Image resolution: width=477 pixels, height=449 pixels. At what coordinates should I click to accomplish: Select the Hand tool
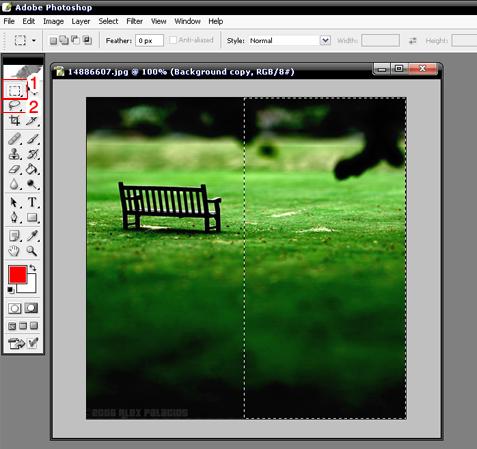coord(14,251)
